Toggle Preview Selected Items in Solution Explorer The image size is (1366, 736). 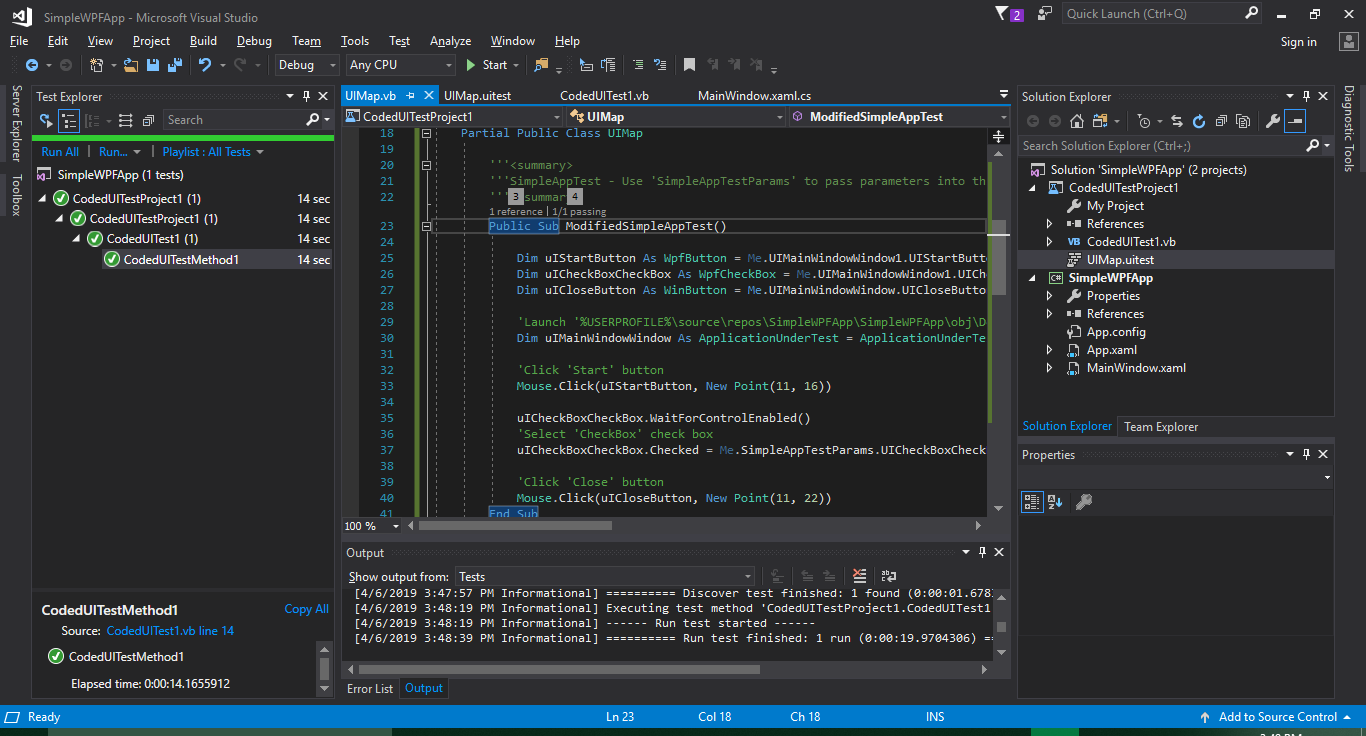[1295, 121]
